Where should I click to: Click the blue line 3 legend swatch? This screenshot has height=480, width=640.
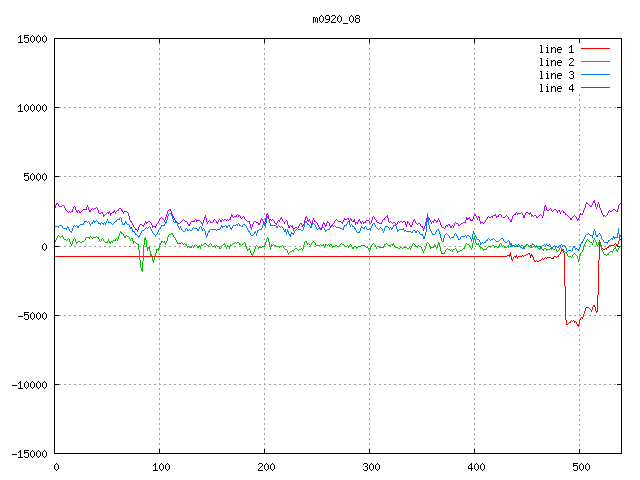[x=595, y=75]
